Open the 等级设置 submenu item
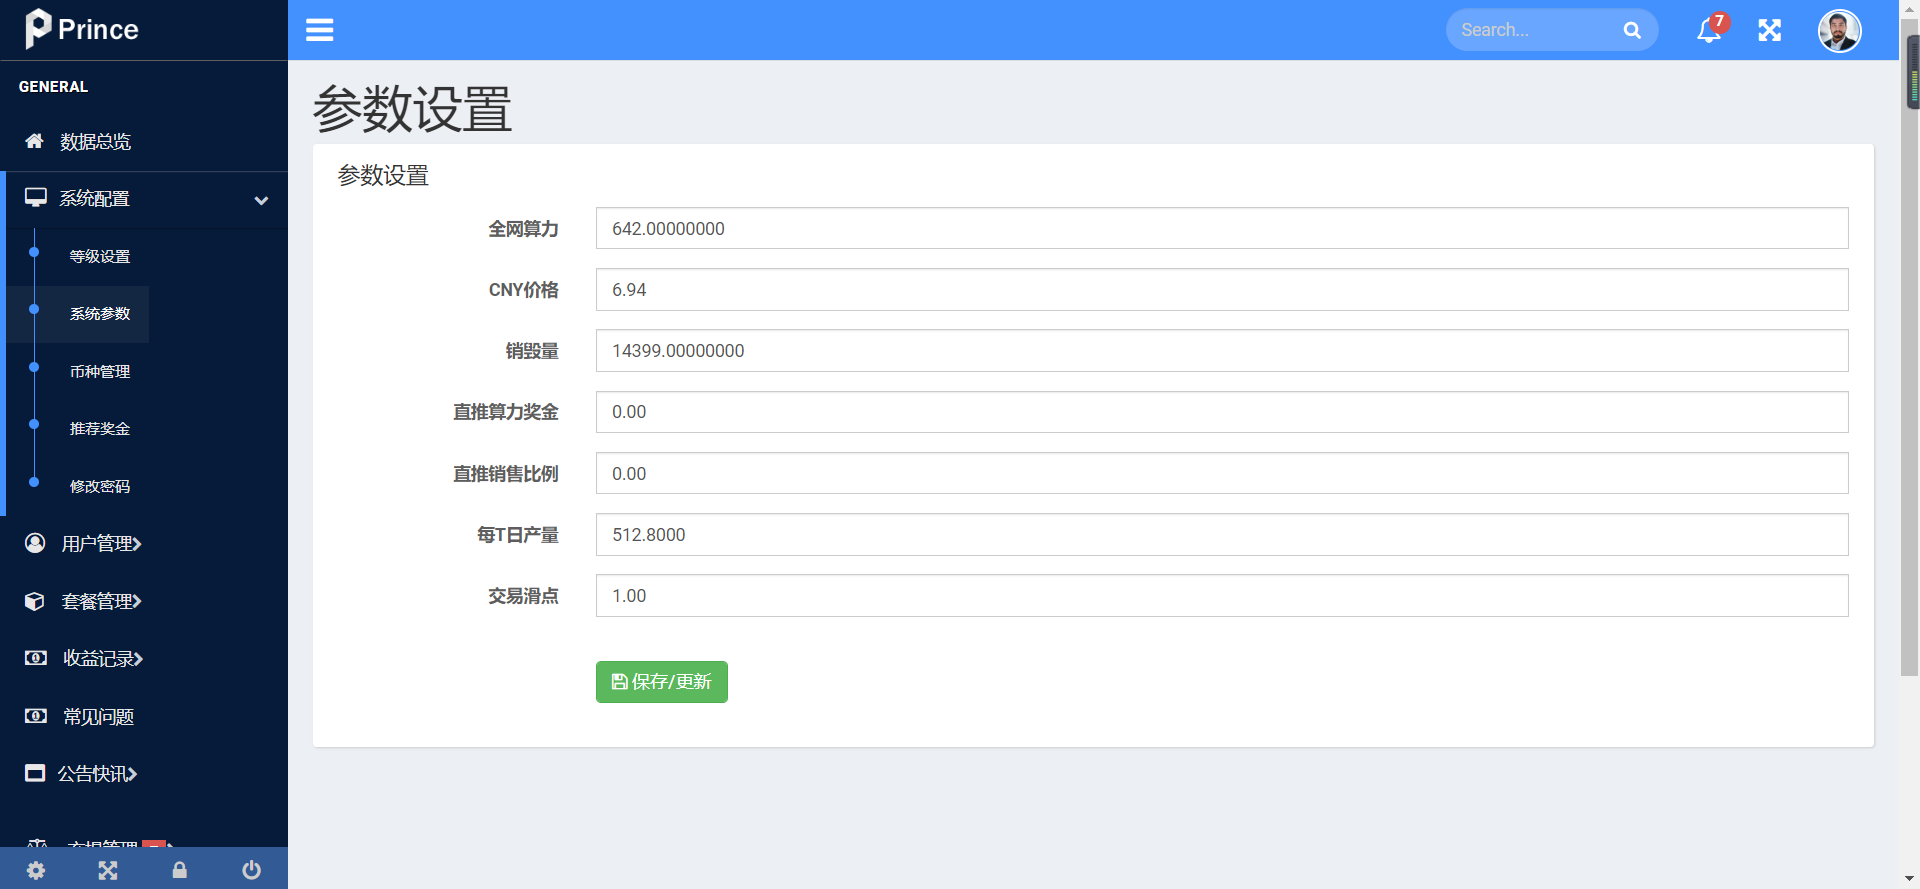The height and width of the screenshot is (889, 1920). (100, 257)
